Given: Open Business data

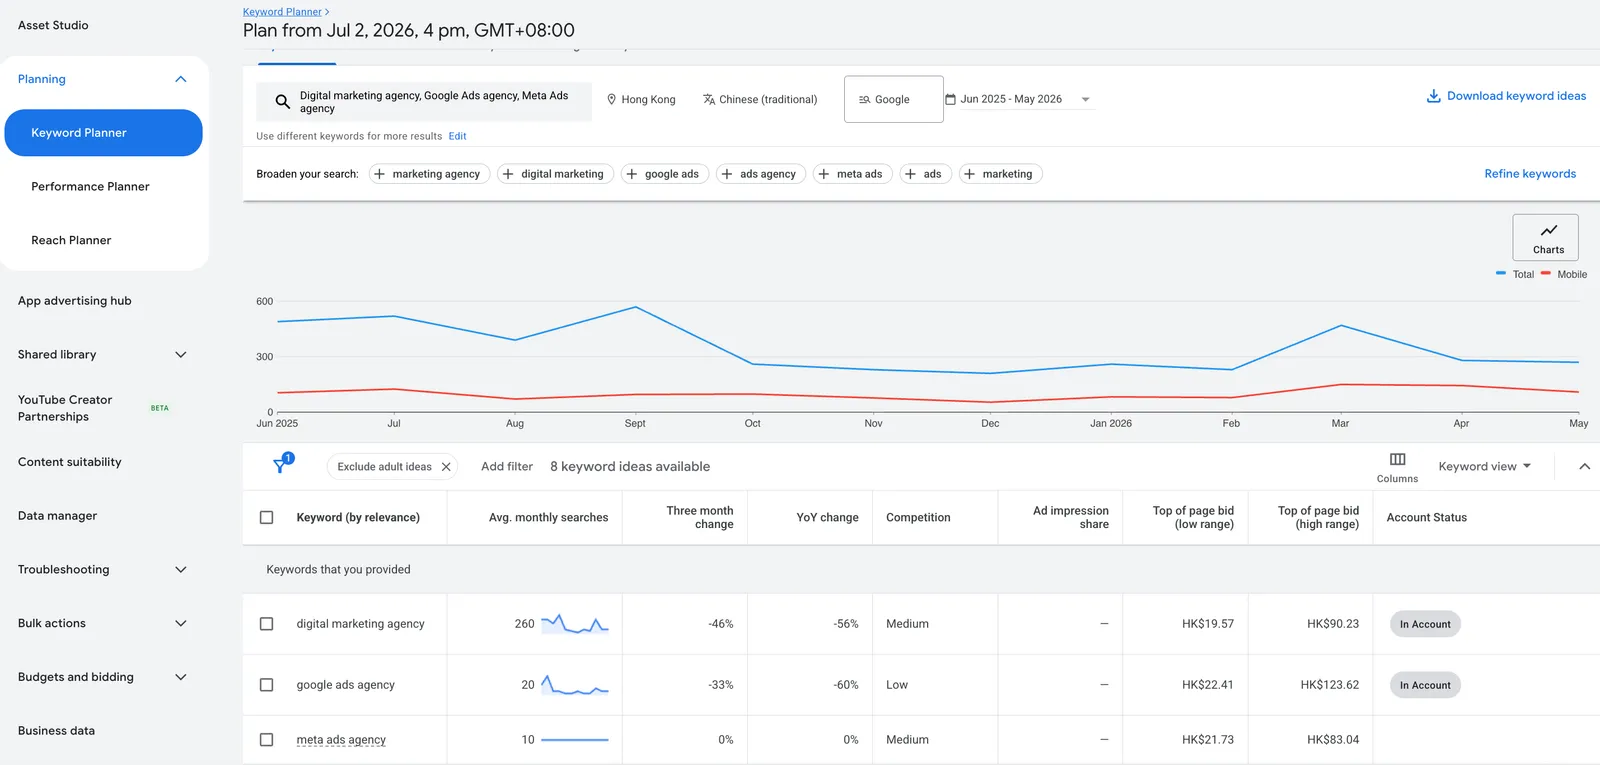Looking at the screenshot, I should (56, 731).
